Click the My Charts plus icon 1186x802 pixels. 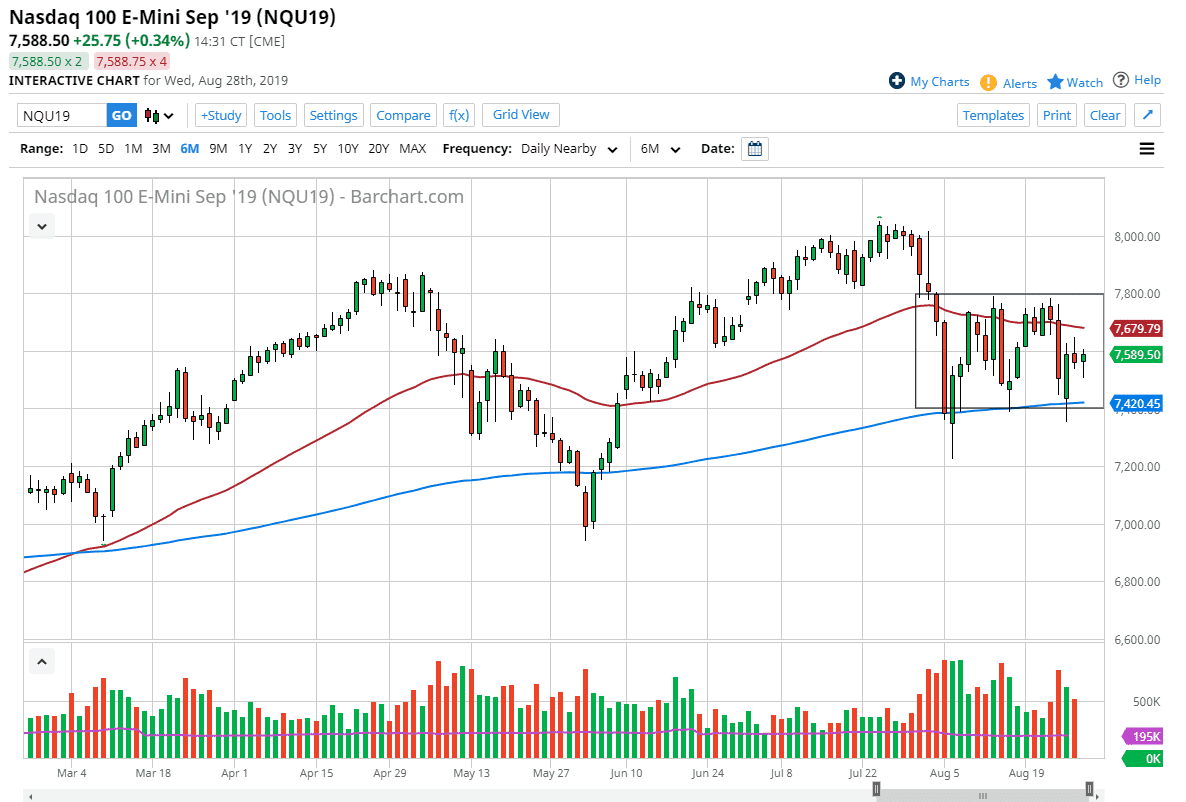tap(899, 81)
